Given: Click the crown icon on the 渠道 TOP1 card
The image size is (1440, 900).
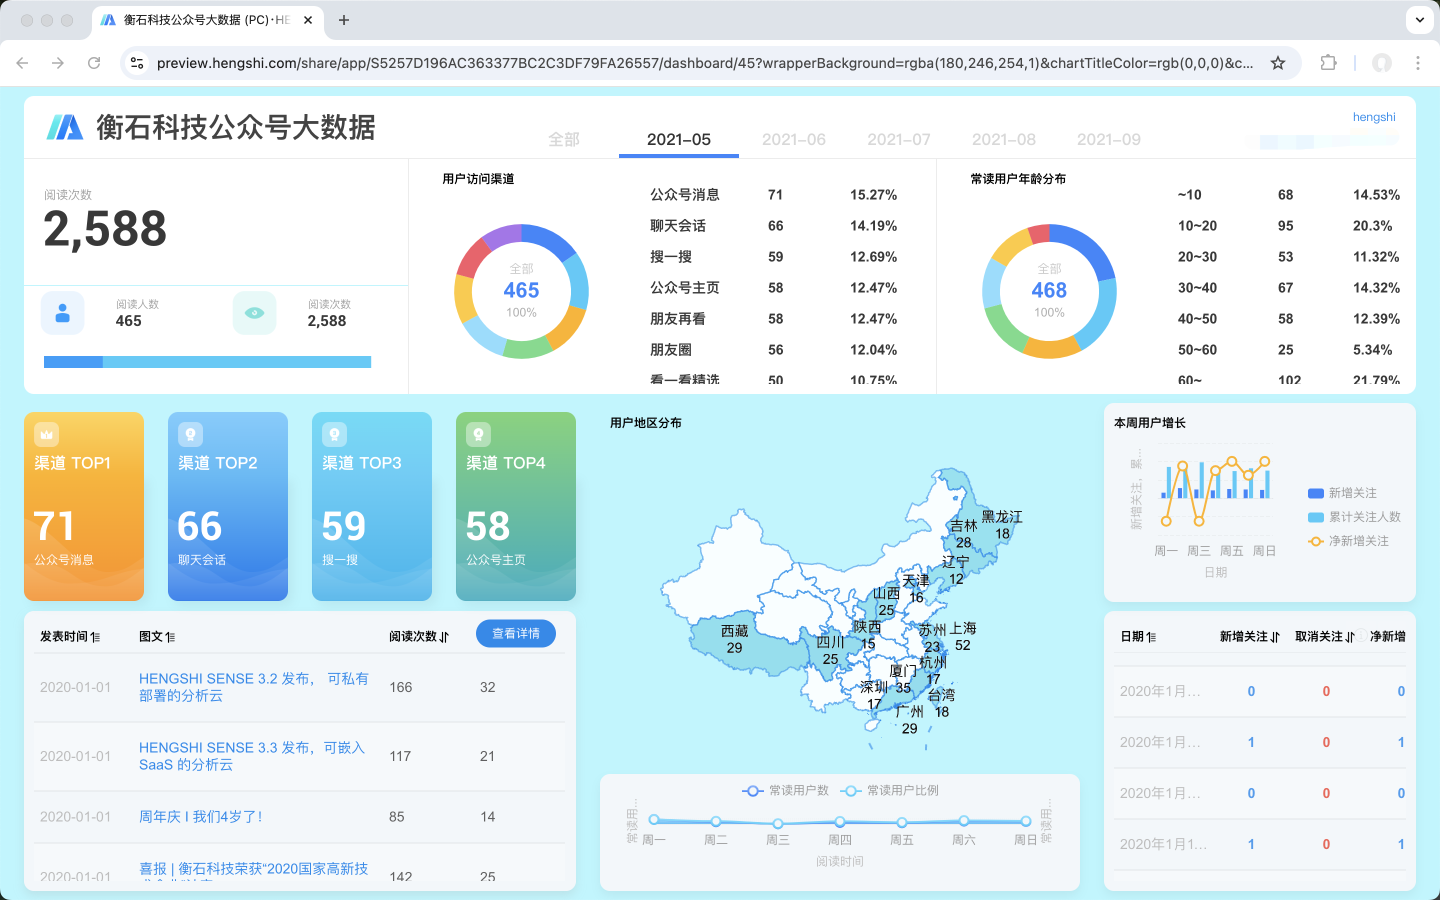Looking at the screenshot, I should [46, 434].
